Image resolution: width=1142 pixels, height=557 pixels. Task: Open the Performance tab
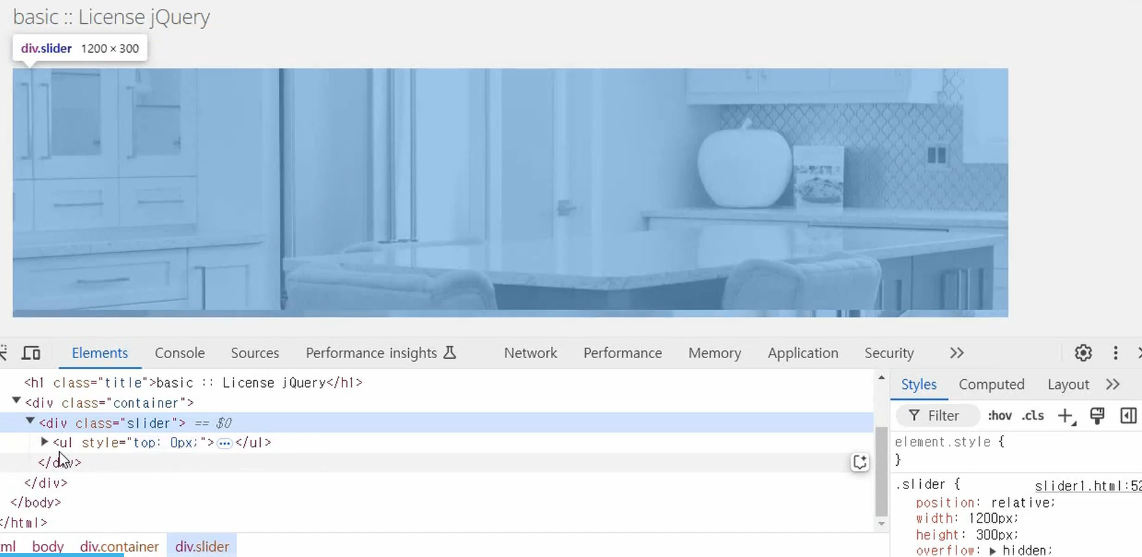tap(623, 353)
